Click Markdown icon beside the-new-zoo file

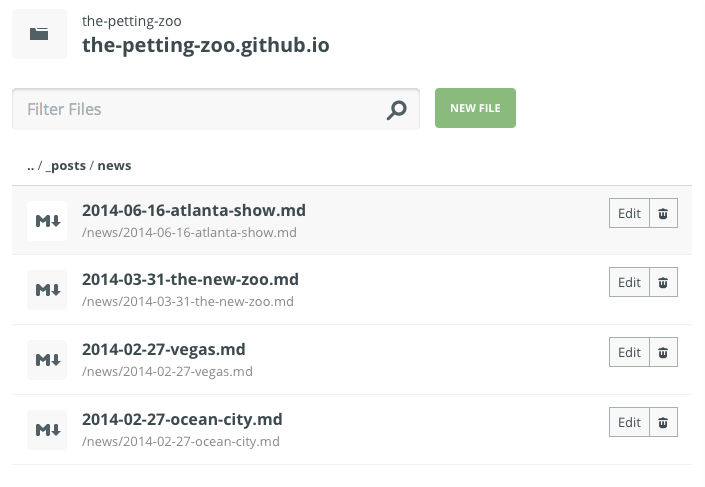click(48, 290)
